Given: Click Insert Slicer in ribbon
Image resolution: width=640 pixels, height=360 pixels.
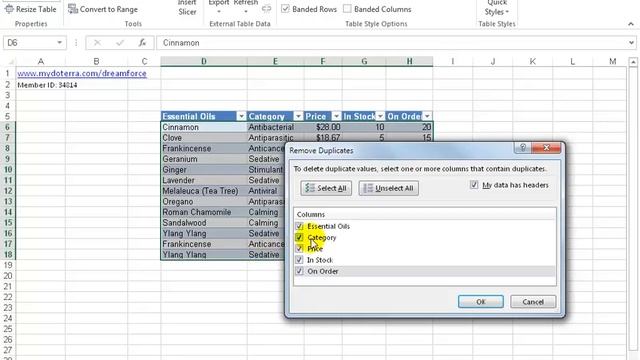Looking at the screenshot, I should point(187,8).
